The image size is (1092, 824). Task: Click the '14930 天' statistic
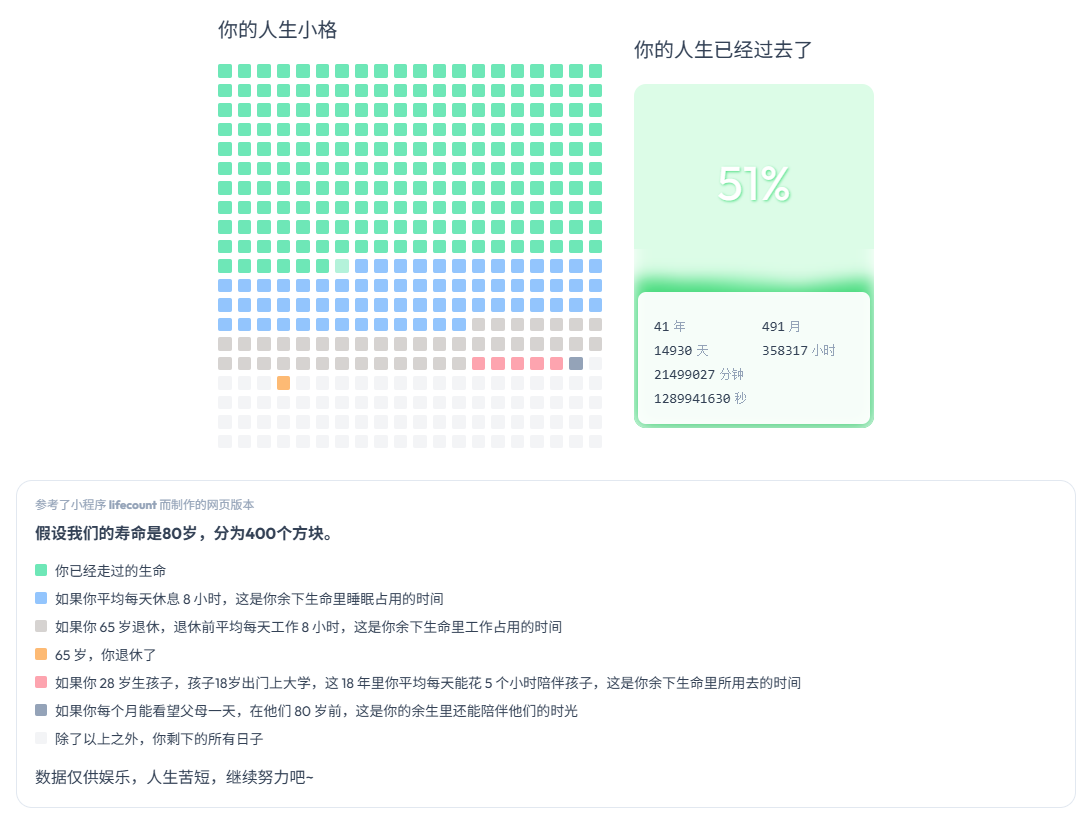pos(681,350)
